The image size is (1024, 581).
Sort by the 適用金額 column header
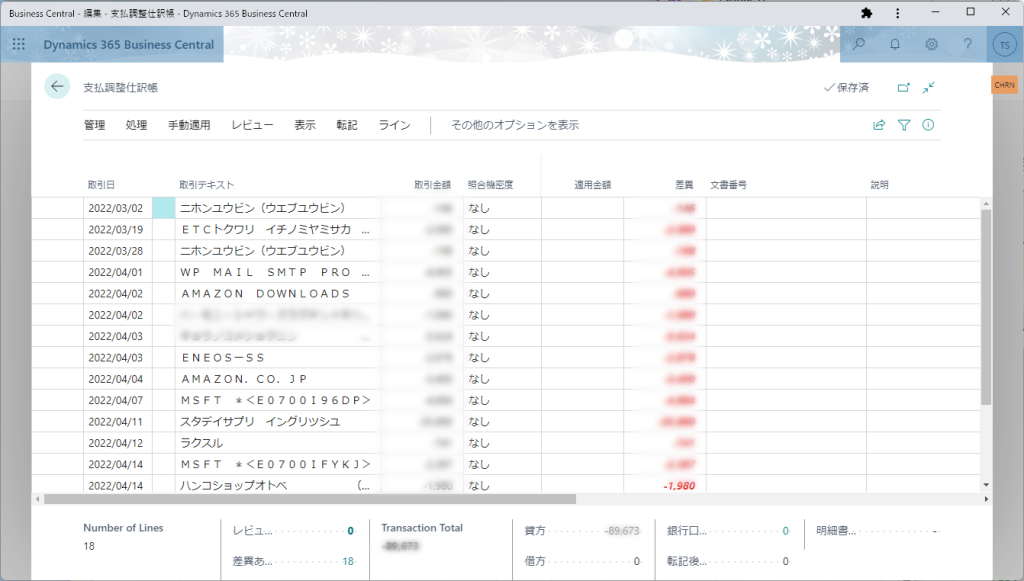(592, 185)
